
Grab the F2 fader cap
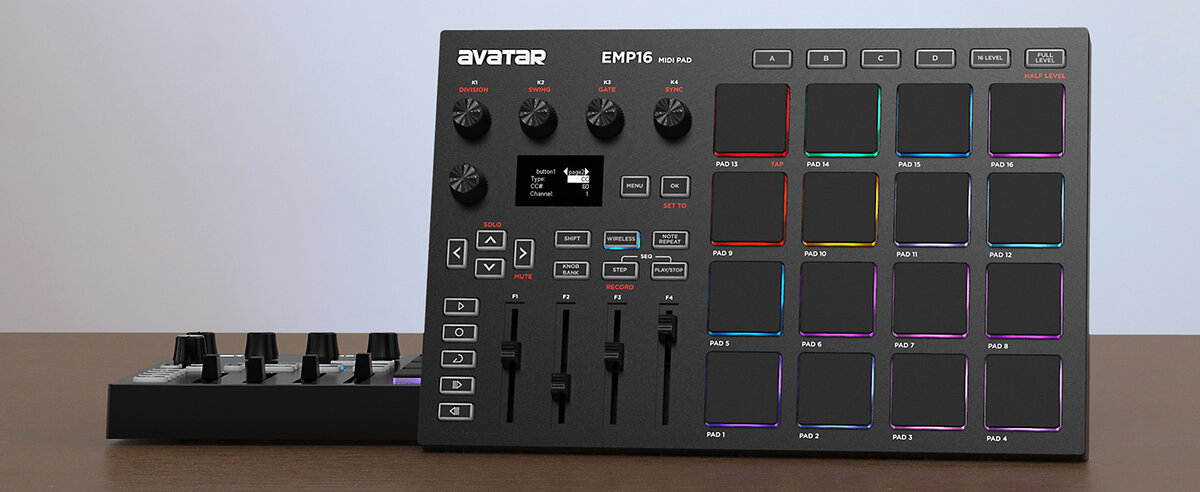click(561, 386)
